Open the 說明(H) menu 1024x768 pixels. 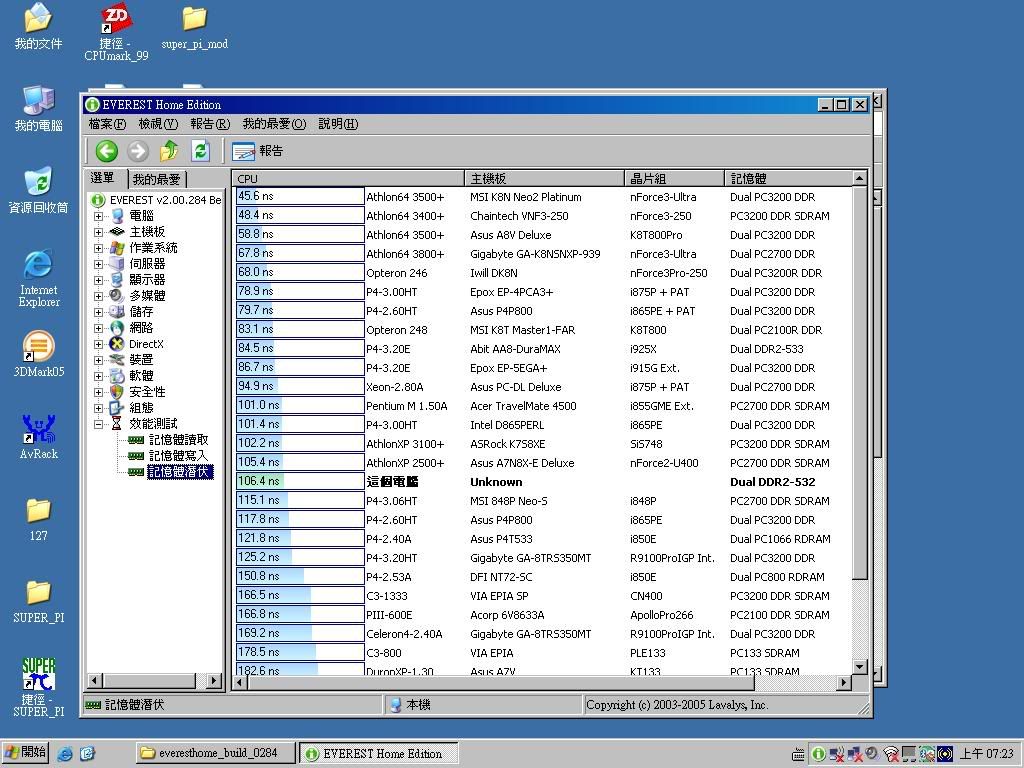coord(338,124)
